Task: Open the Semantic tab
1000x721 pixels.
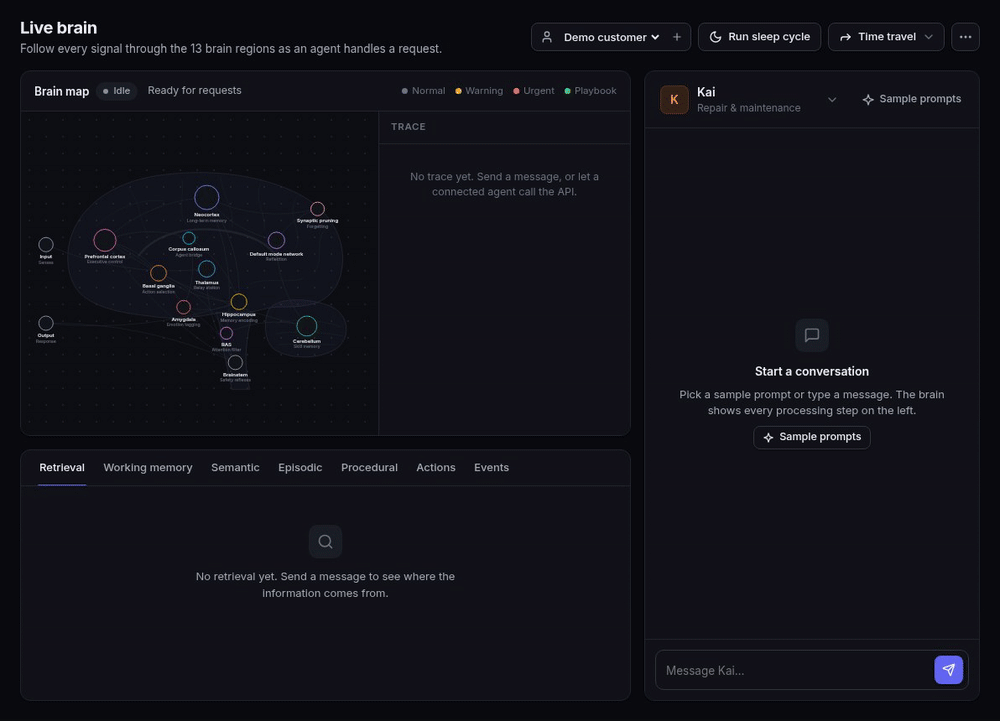Action: point(235,467)
